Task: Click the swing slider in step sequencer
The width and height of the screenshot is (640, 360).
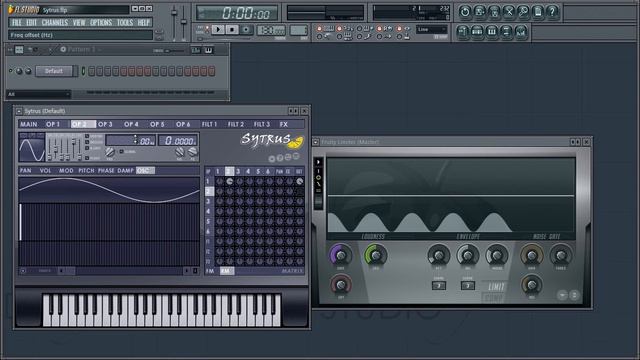Action: click(175, 51)
